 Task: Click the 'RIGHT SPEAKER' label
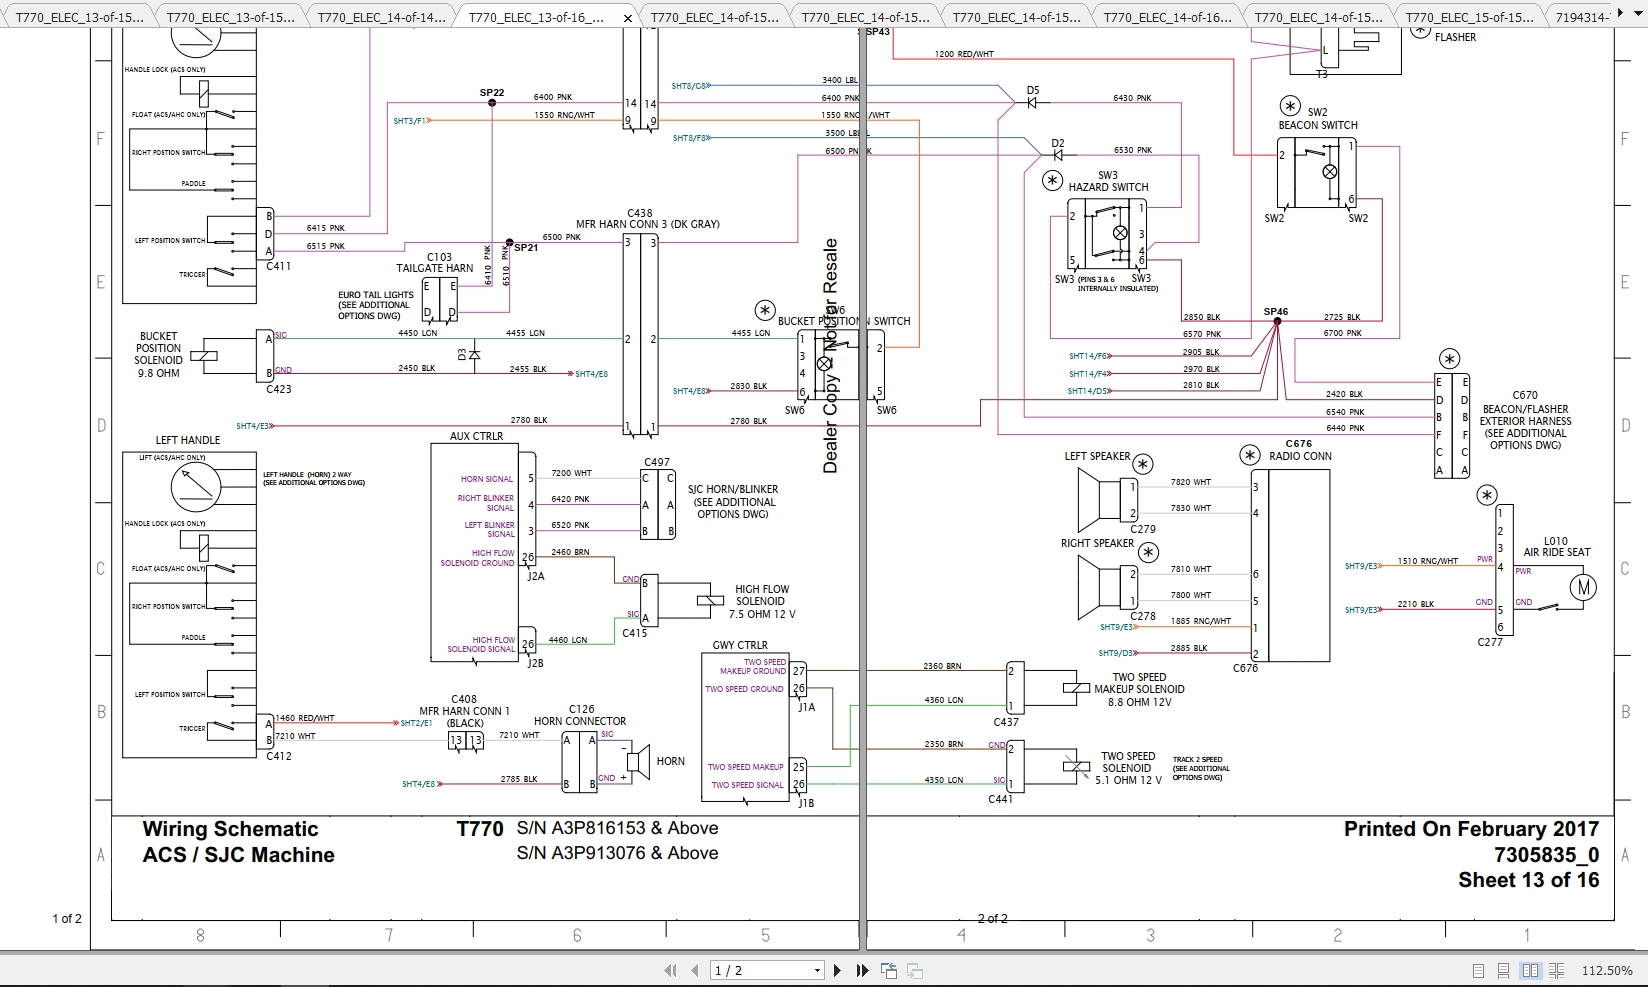tap(1097, 543)
